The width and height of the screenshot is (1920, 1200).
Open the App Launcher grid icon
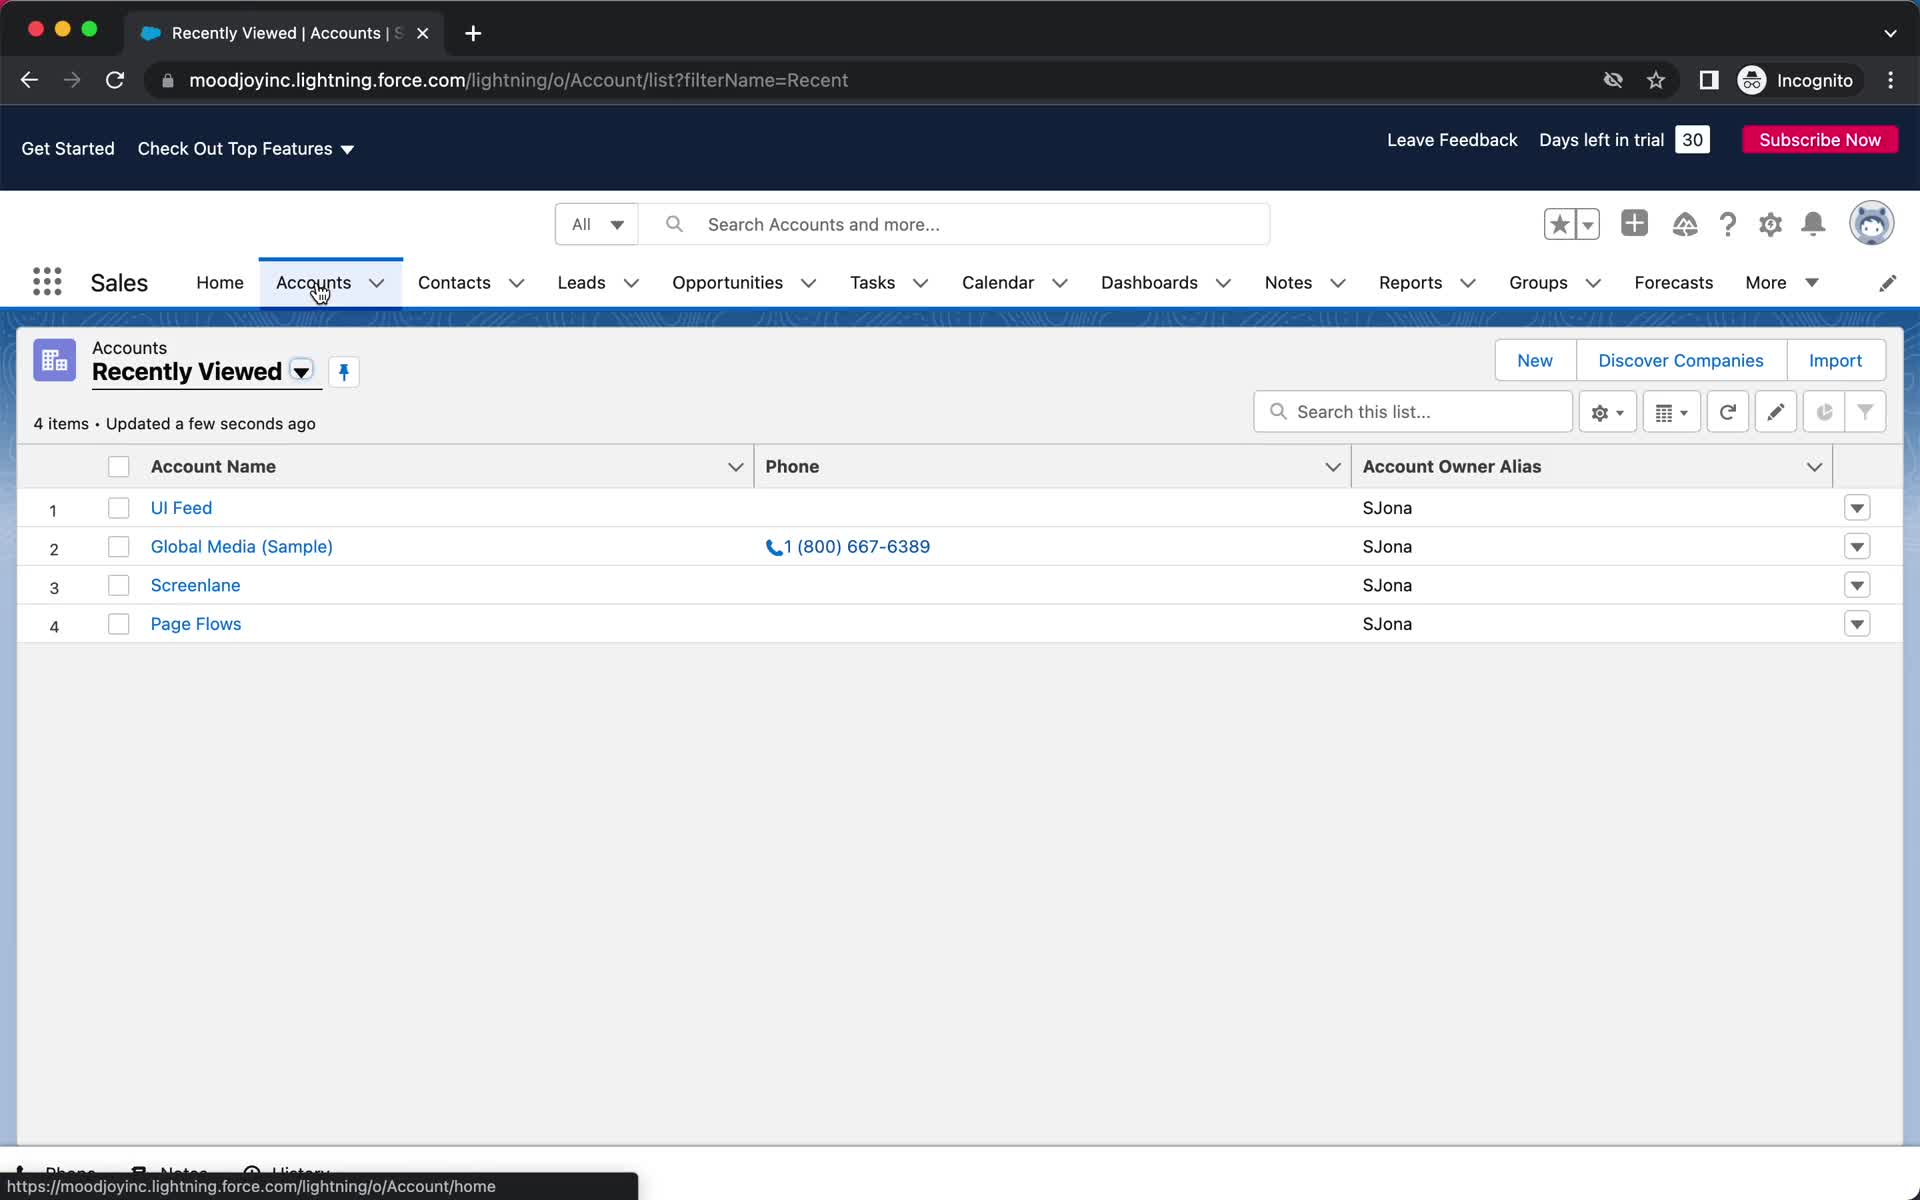[x=47, y=282]
